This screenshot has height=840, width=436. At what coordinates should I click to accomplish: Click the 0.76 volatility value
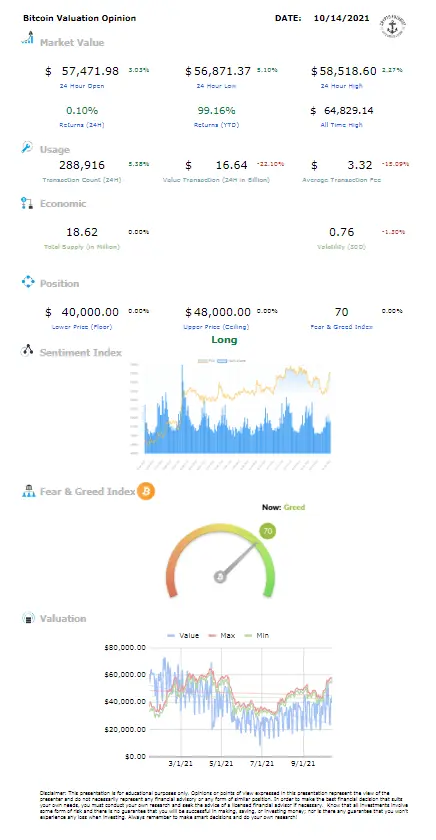pos(342,232)
